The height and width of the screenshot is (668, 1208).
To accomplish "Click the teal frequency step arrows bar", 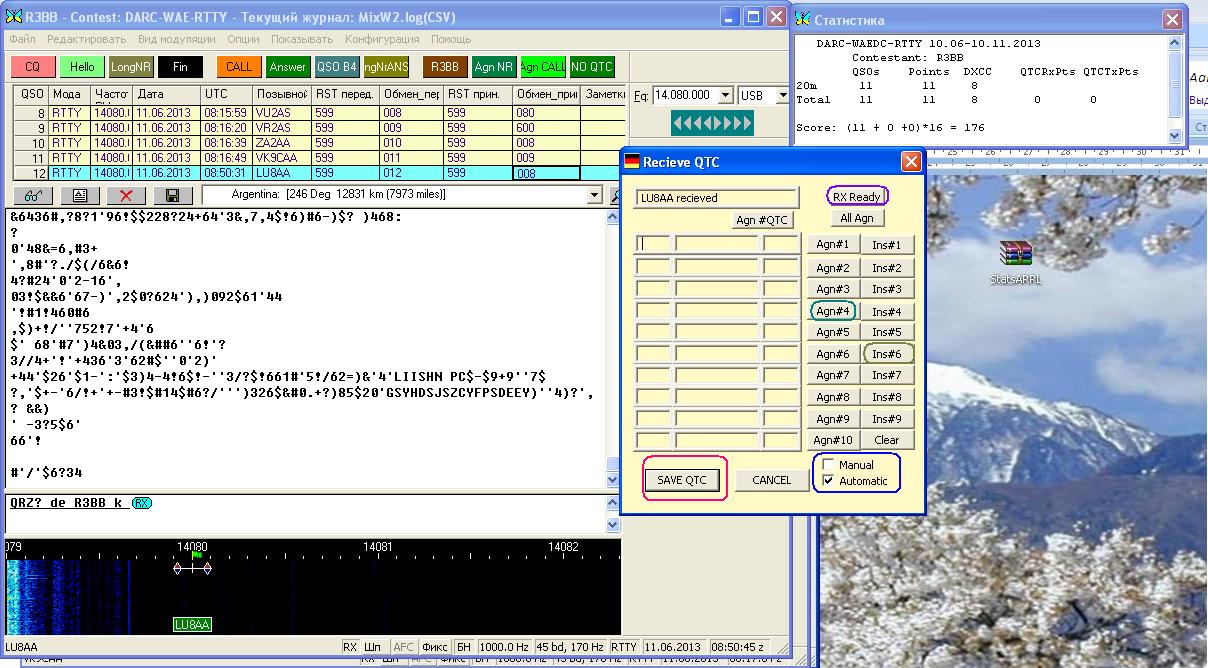I will point(712,123).
